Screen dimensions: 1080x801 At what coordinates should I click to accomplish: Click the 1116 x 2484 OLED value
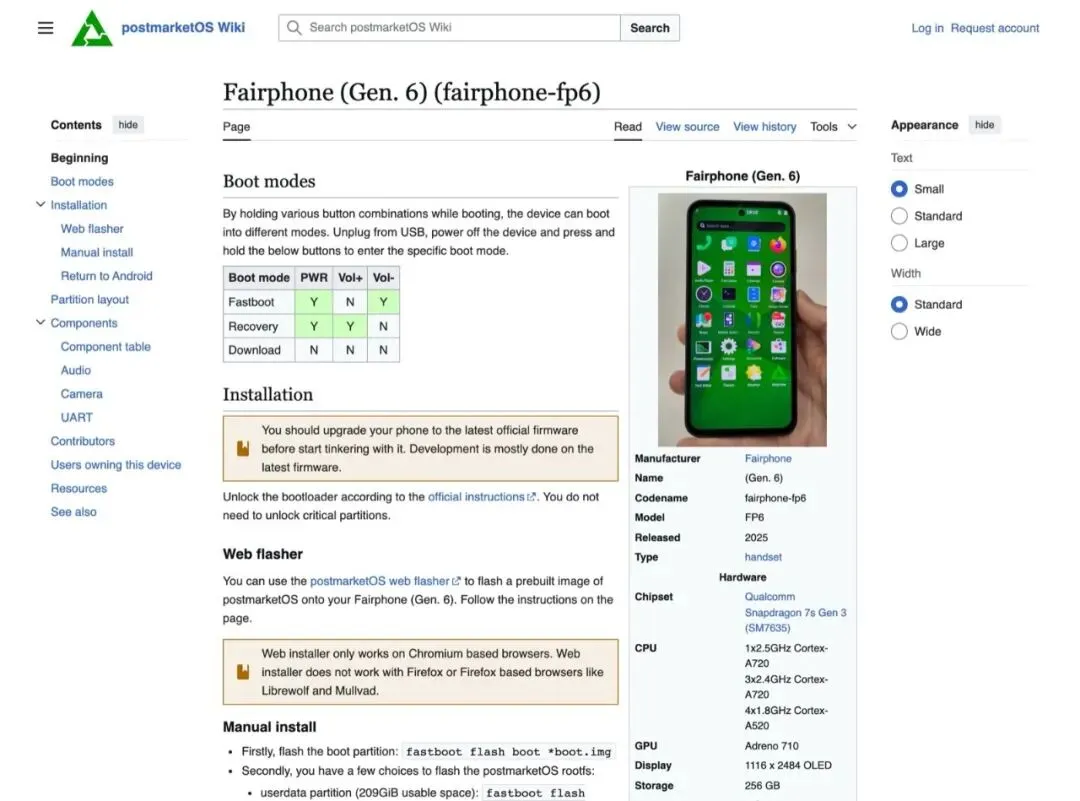point(788,765)
